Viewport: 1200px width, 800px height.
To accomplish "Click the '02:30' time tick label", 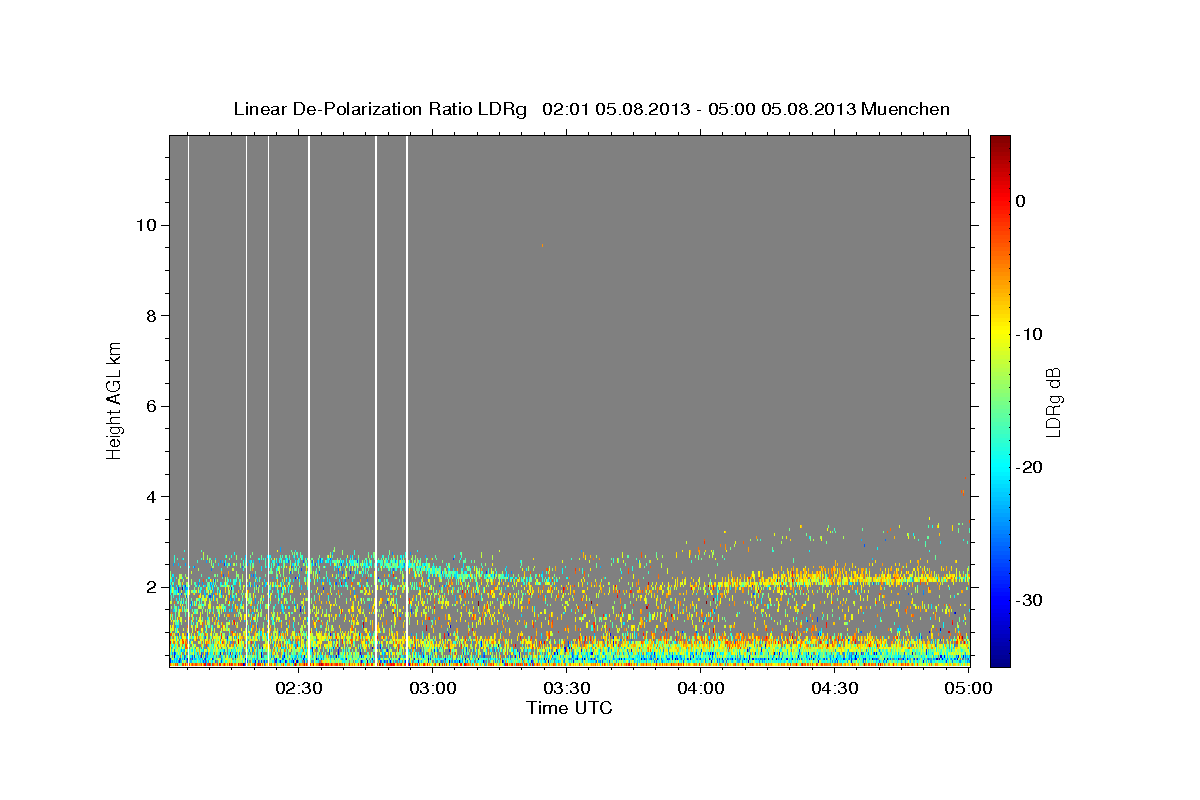I will [x=298, y=688].
